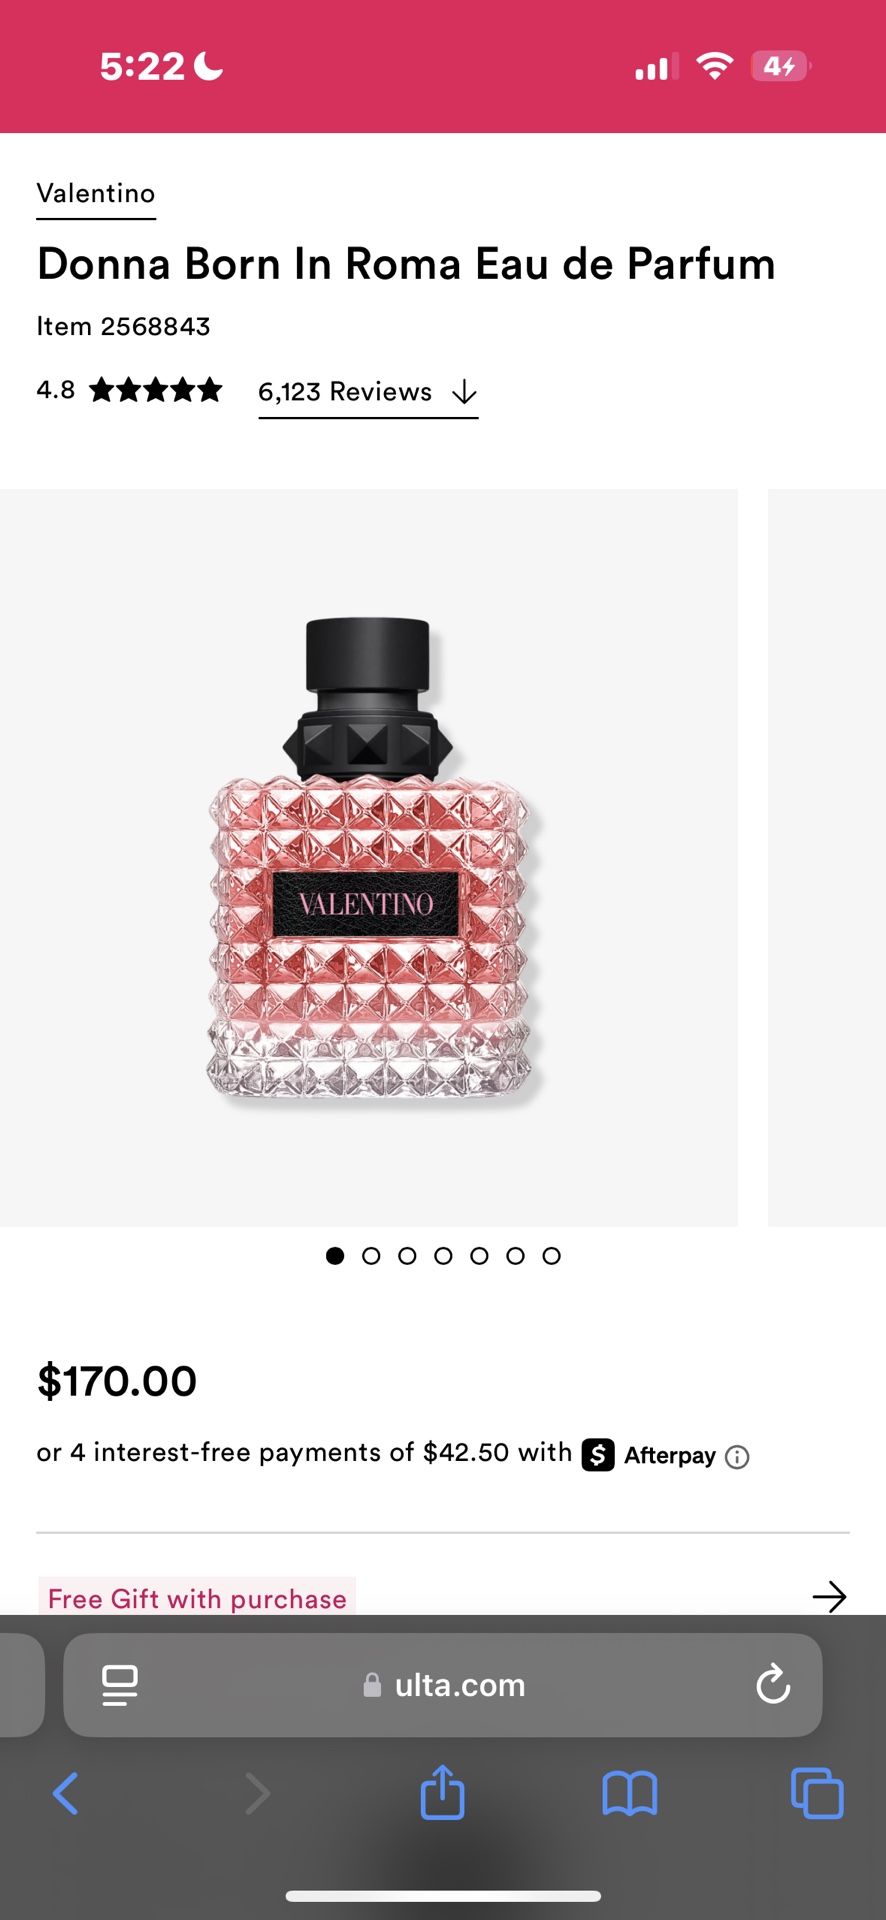Screen dimensions: 886x1920
Task: Open the Safari tabs overview icon
Action: click(817, 1793)
